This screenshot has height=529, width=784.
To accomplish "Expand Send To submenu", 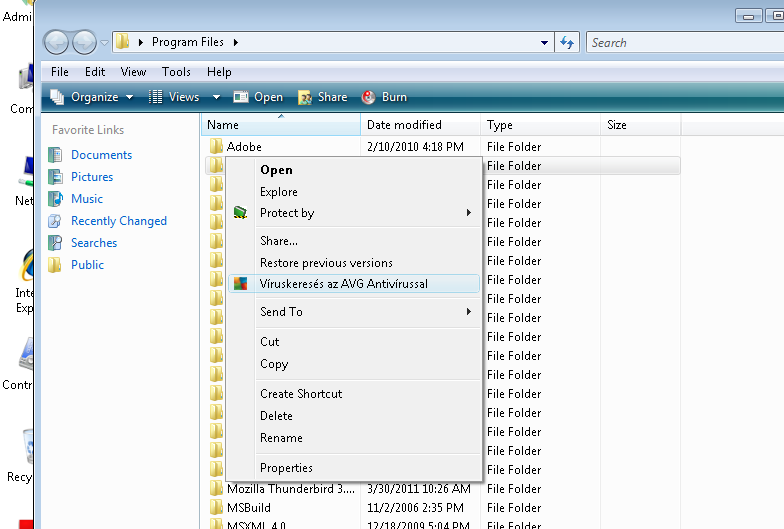I will coord(354,312).
